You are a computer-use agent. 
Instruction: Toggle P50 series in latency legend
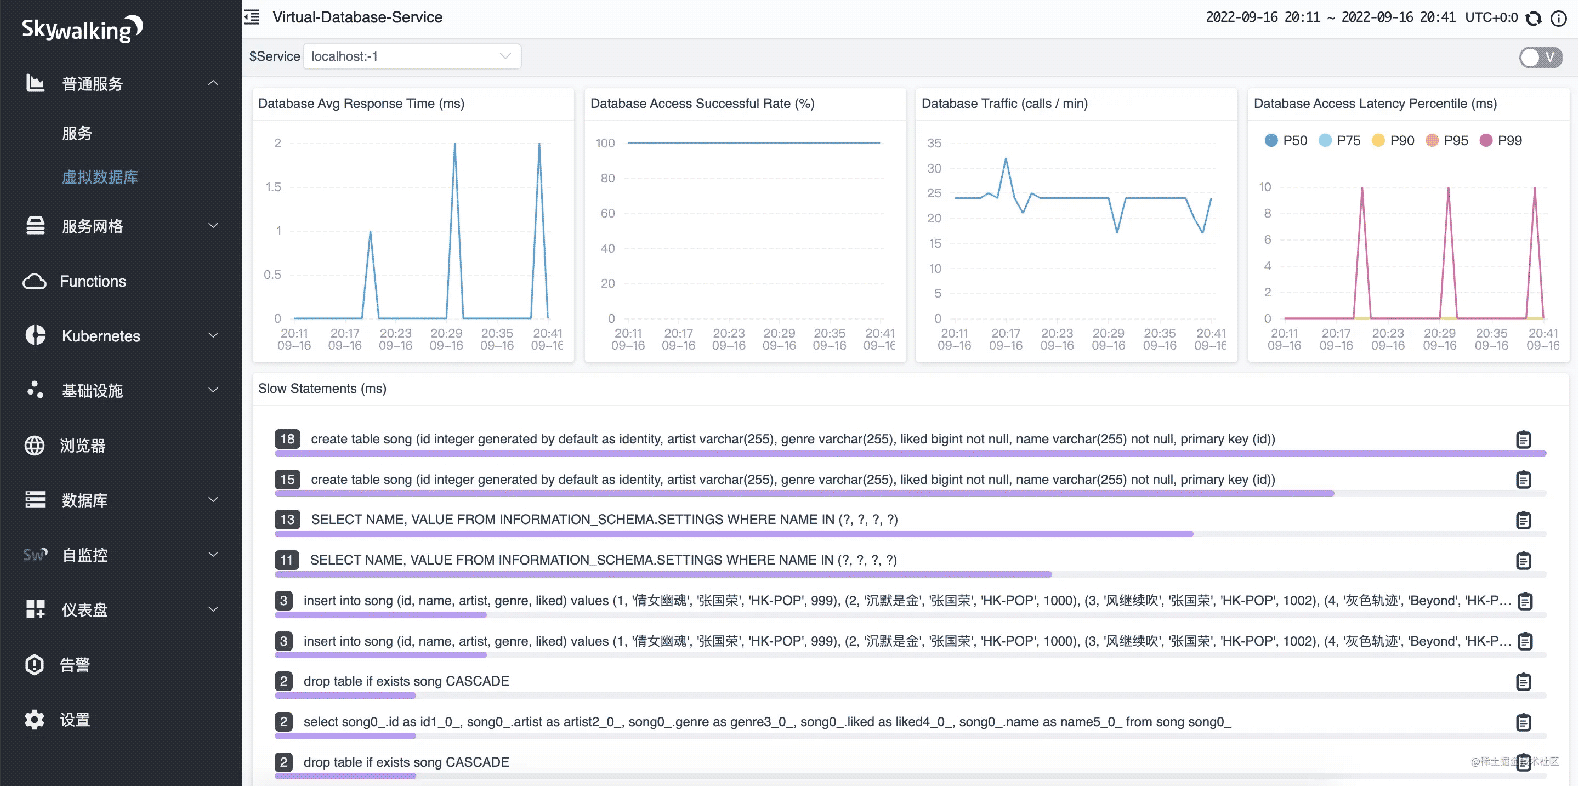pyautogui.click(x=1286, y=141)
